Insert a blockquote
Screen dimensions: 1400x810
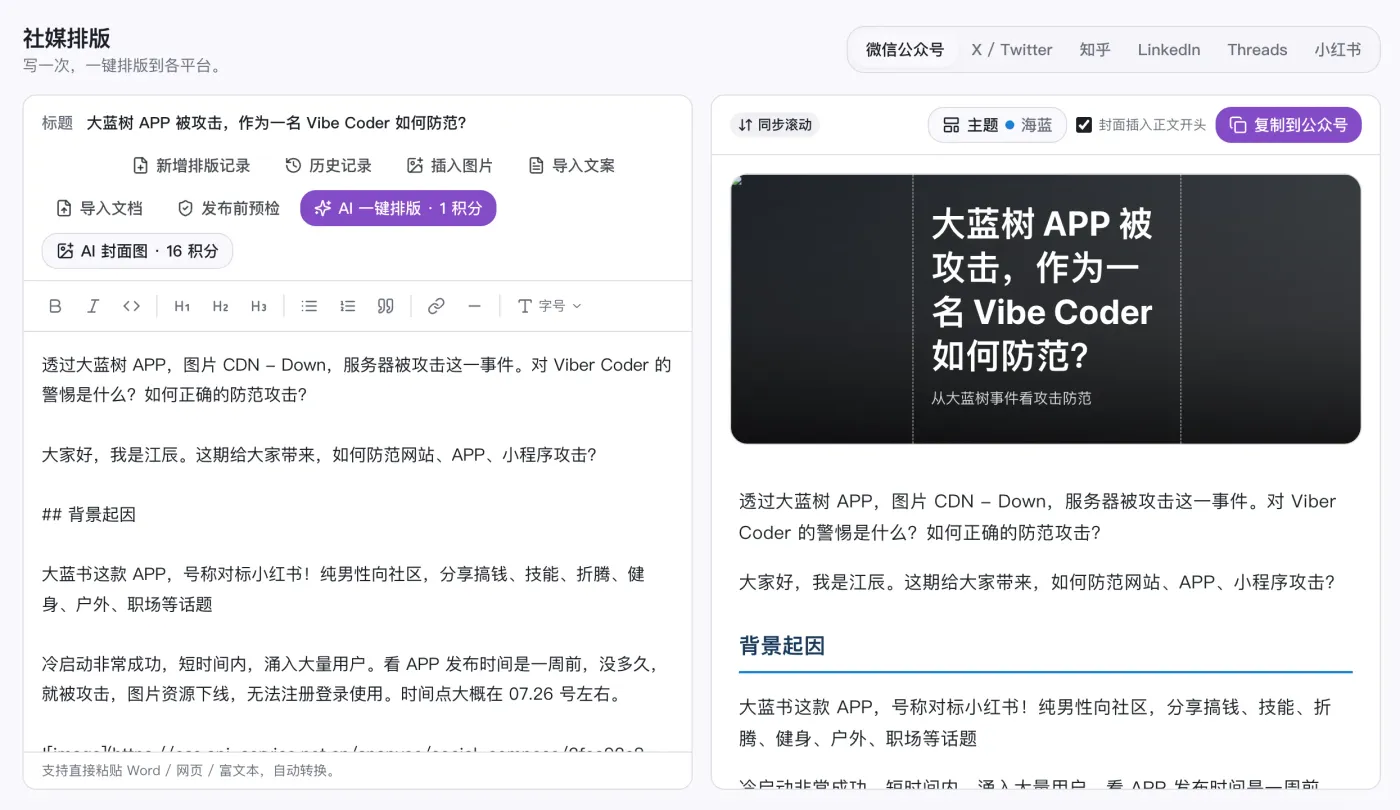point(385,306)
